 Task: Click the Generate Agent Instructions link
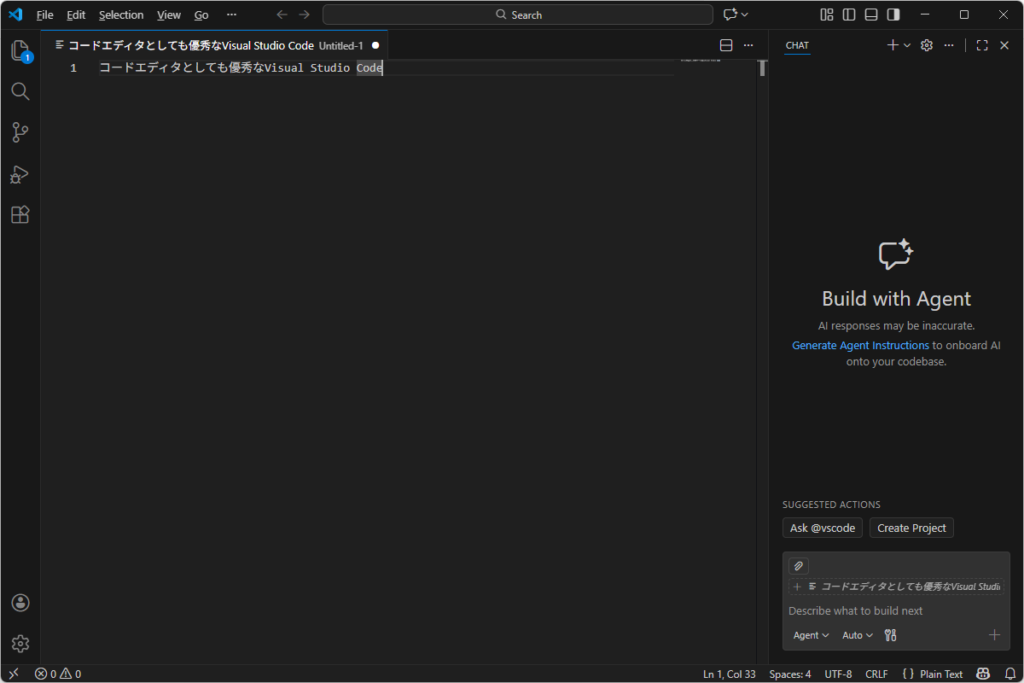860,345
